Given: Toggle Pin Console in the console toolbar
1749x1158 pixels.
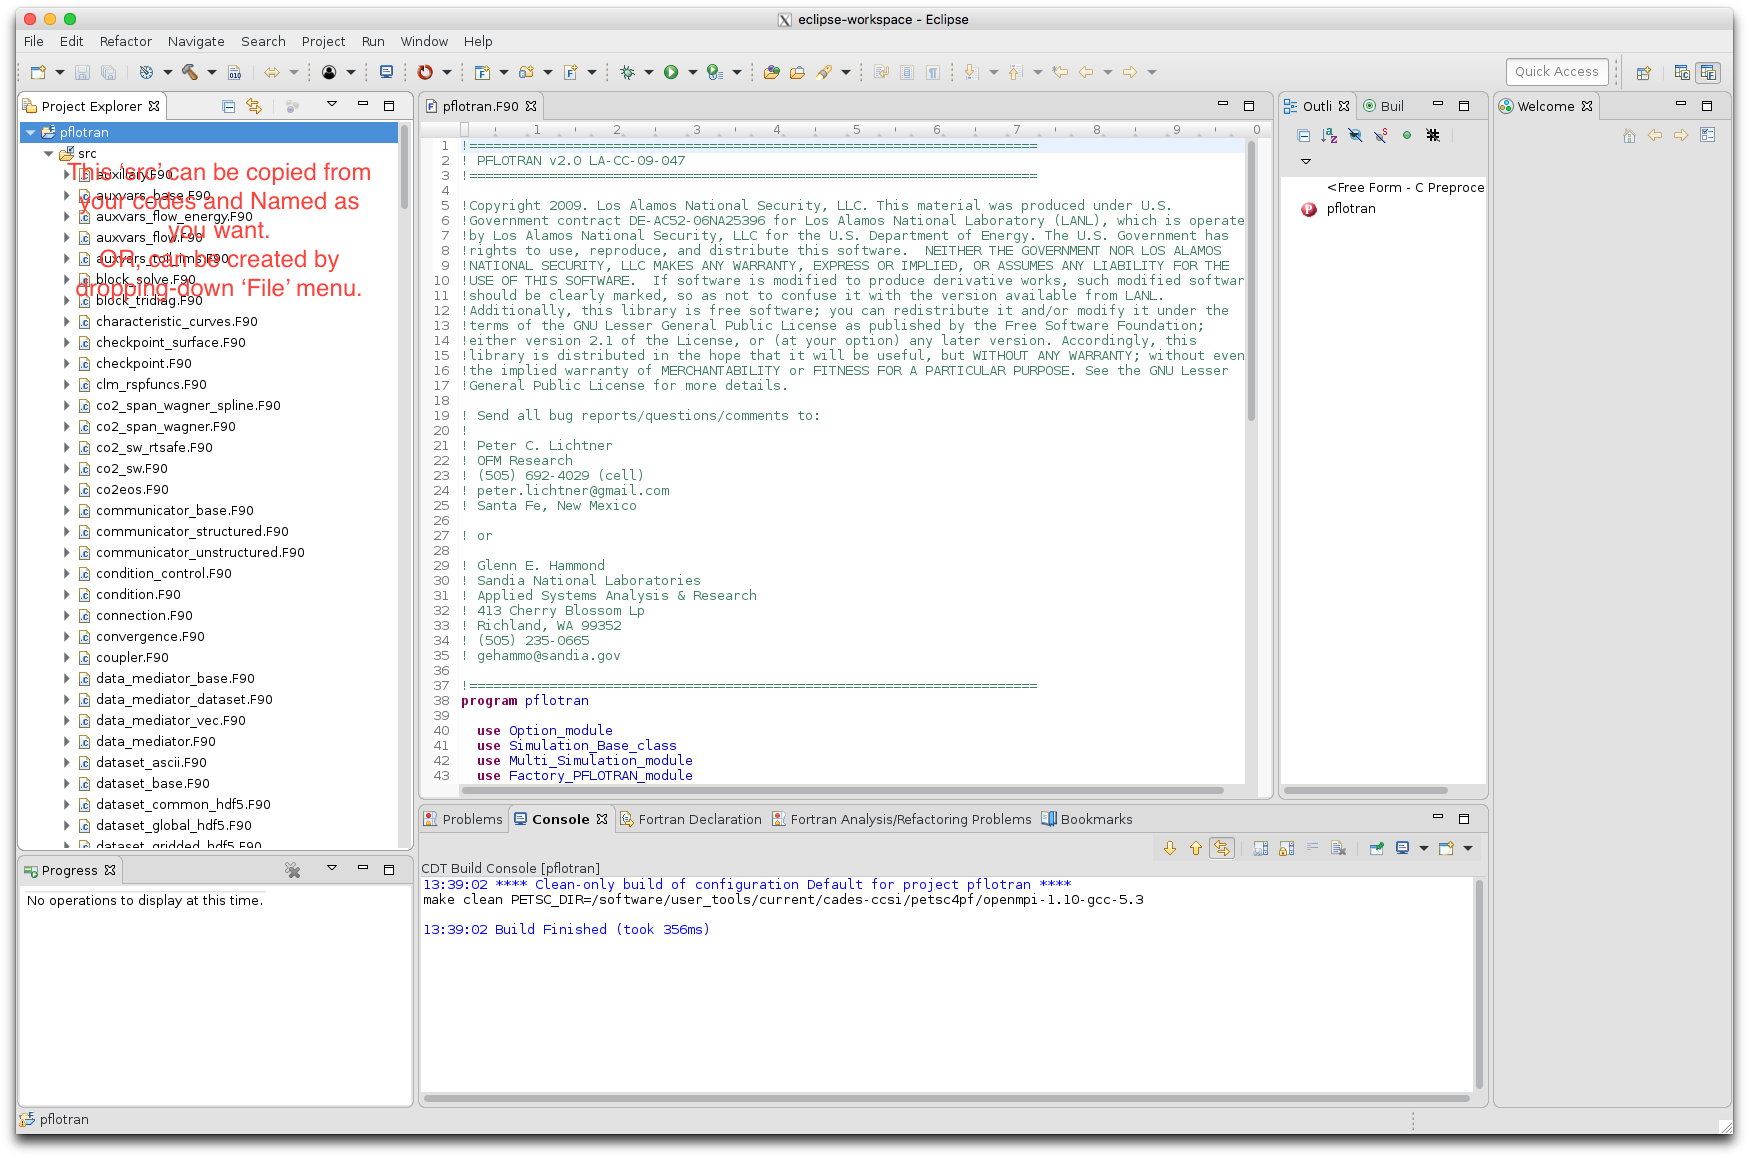Looking at the screenshot, I should [1377, 848].
